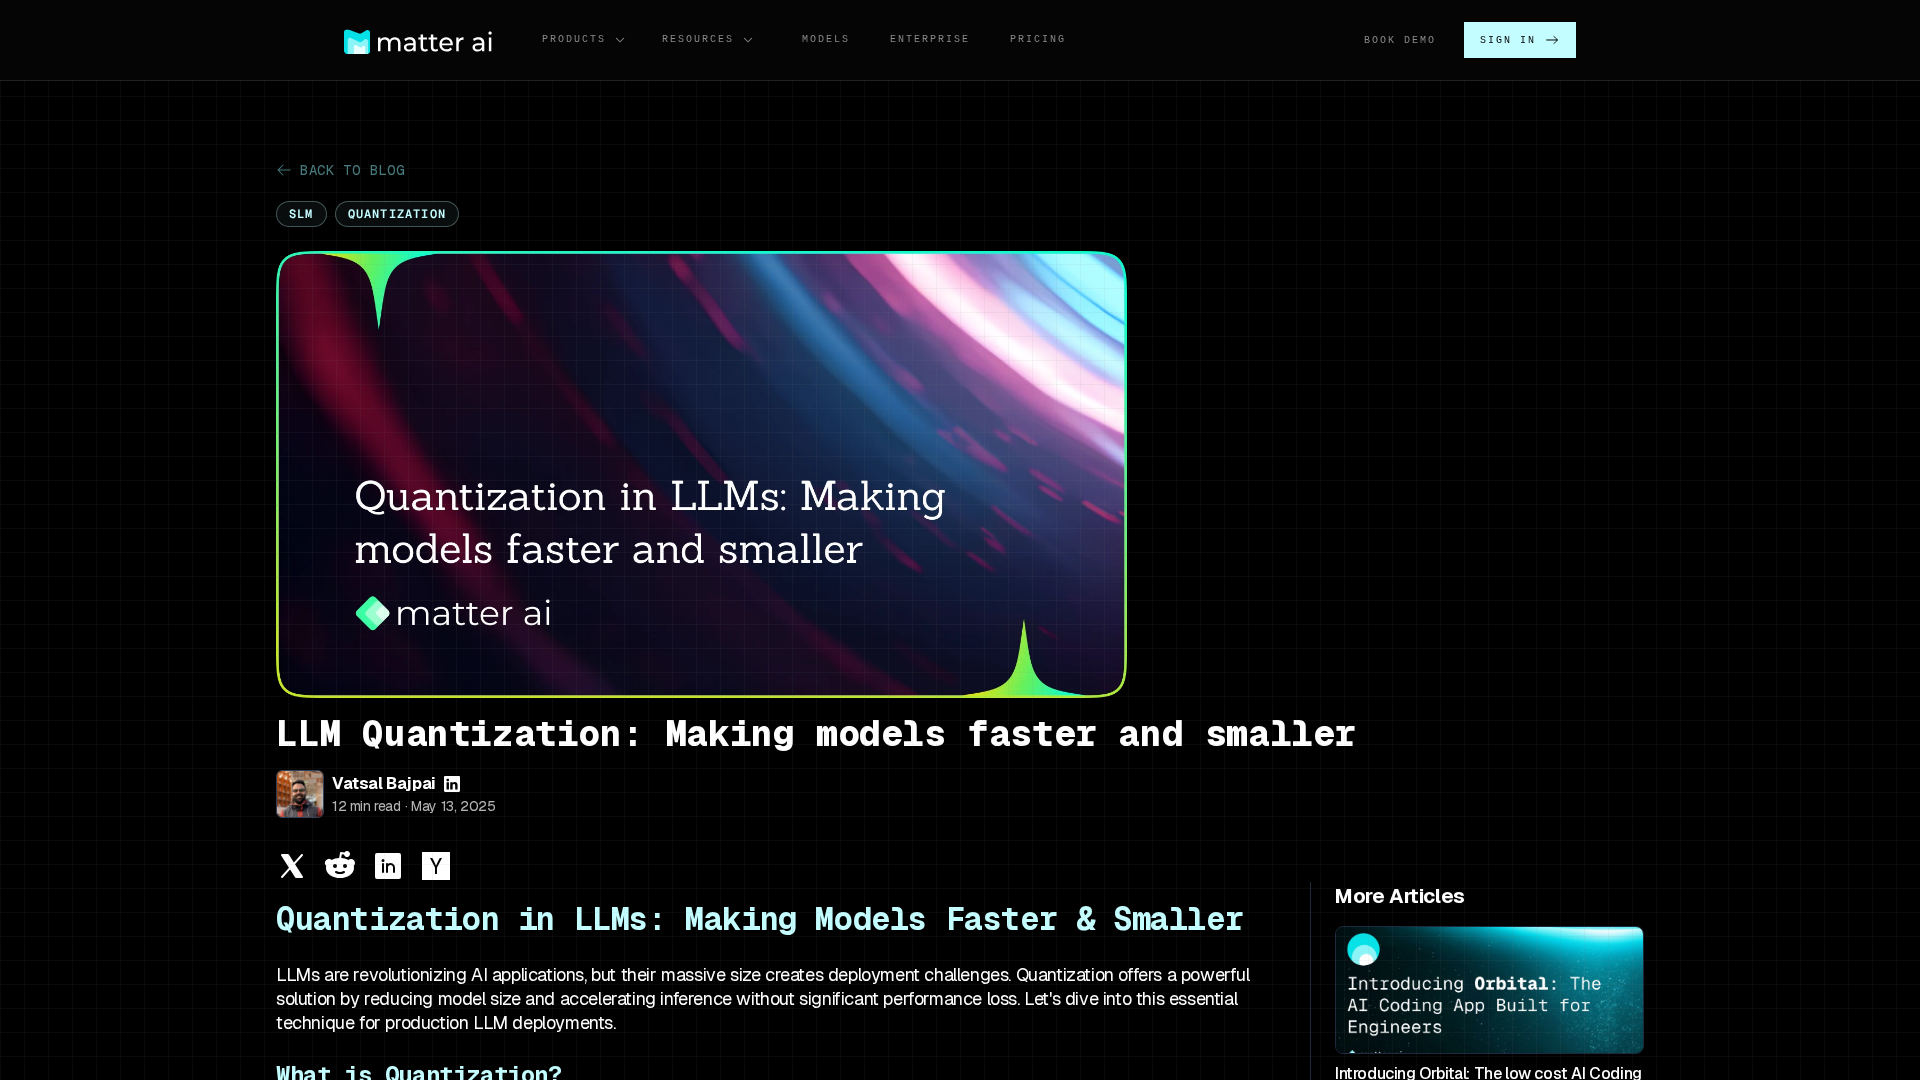
Task: Share article on Reddit
Action: click(x=340, y=866)
